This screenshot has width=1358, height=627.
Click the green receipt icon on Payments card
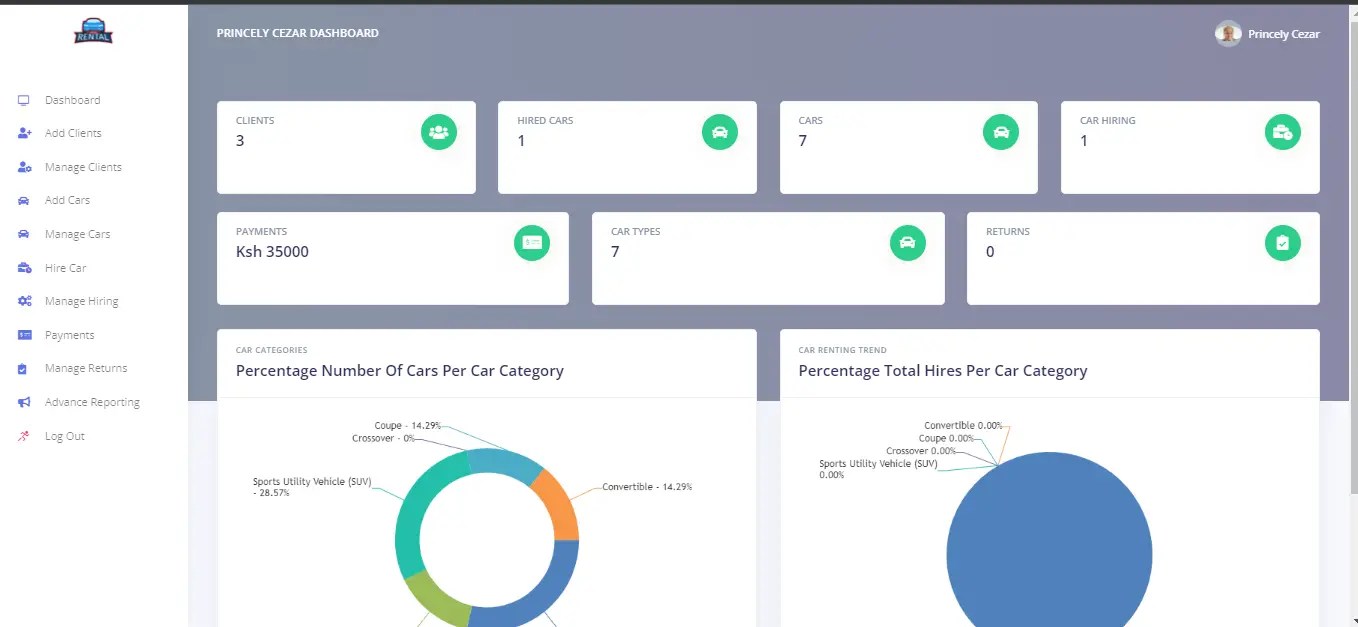pyautogui.click(x=532, y=242)
